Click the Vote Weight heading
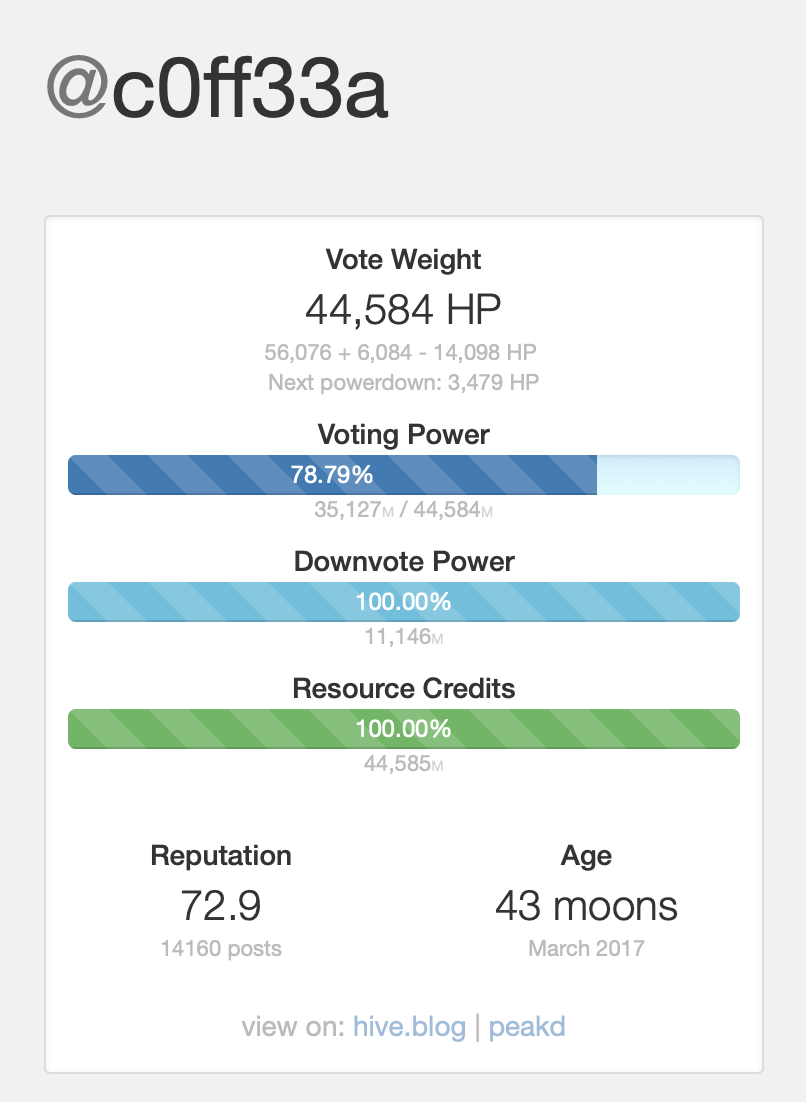 pos(403,259)
